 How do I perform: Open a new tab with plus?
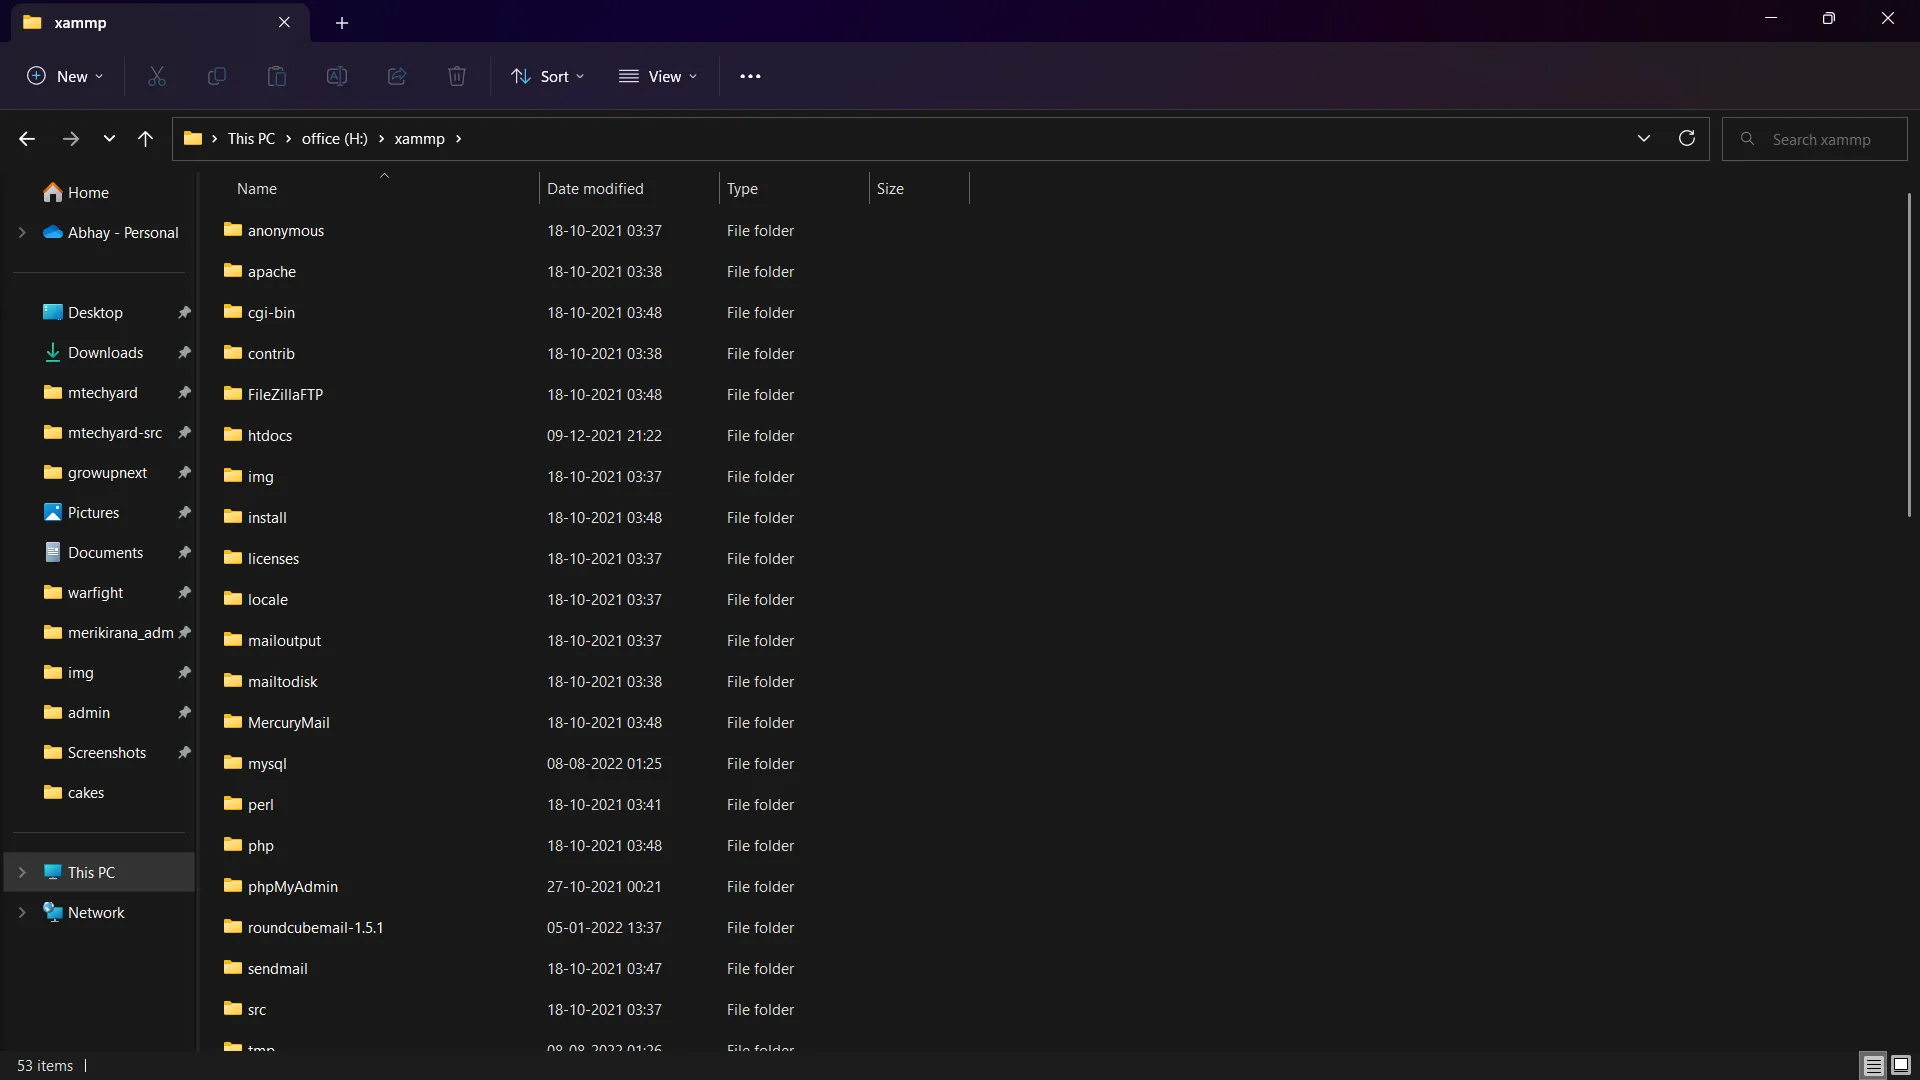pyautogui.click(x=342, y=22)
